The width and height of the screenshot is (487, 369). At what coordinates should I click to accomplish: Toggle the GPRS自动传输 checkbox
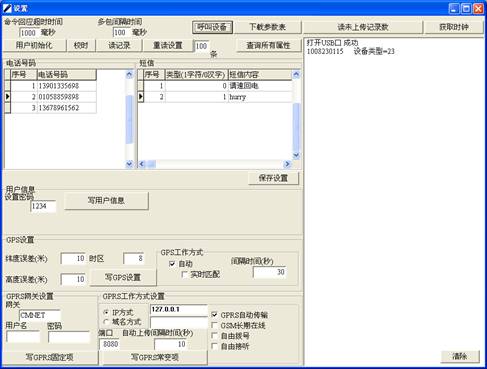click(214, 315)
